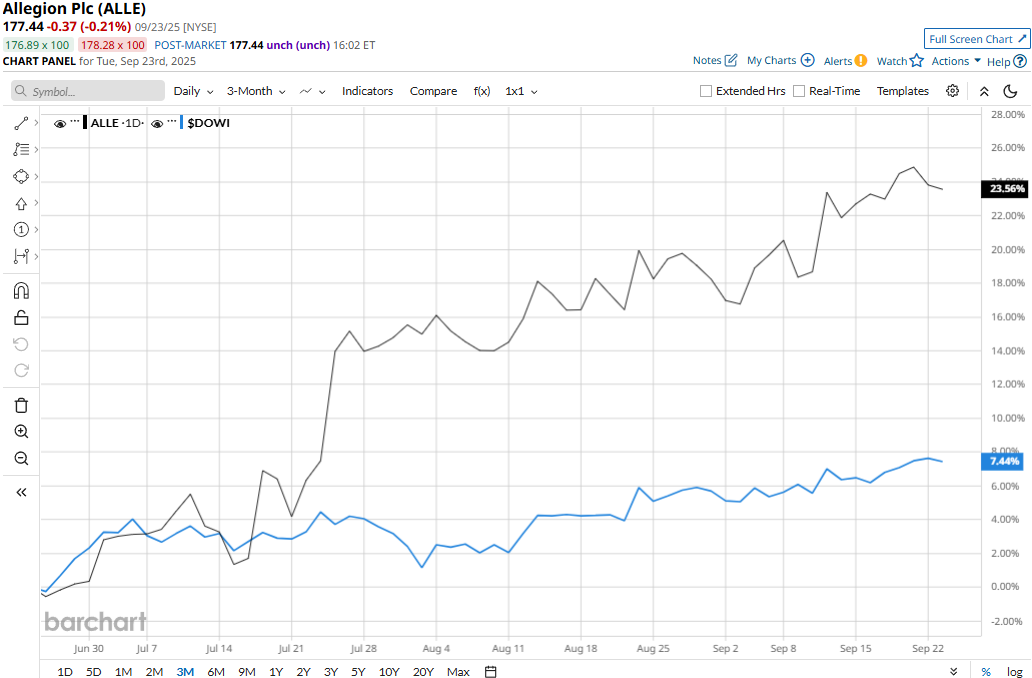The width and height of the screenshot is (1032, 678).
Task: Undo the last chart action
Action: coord(21,344)
